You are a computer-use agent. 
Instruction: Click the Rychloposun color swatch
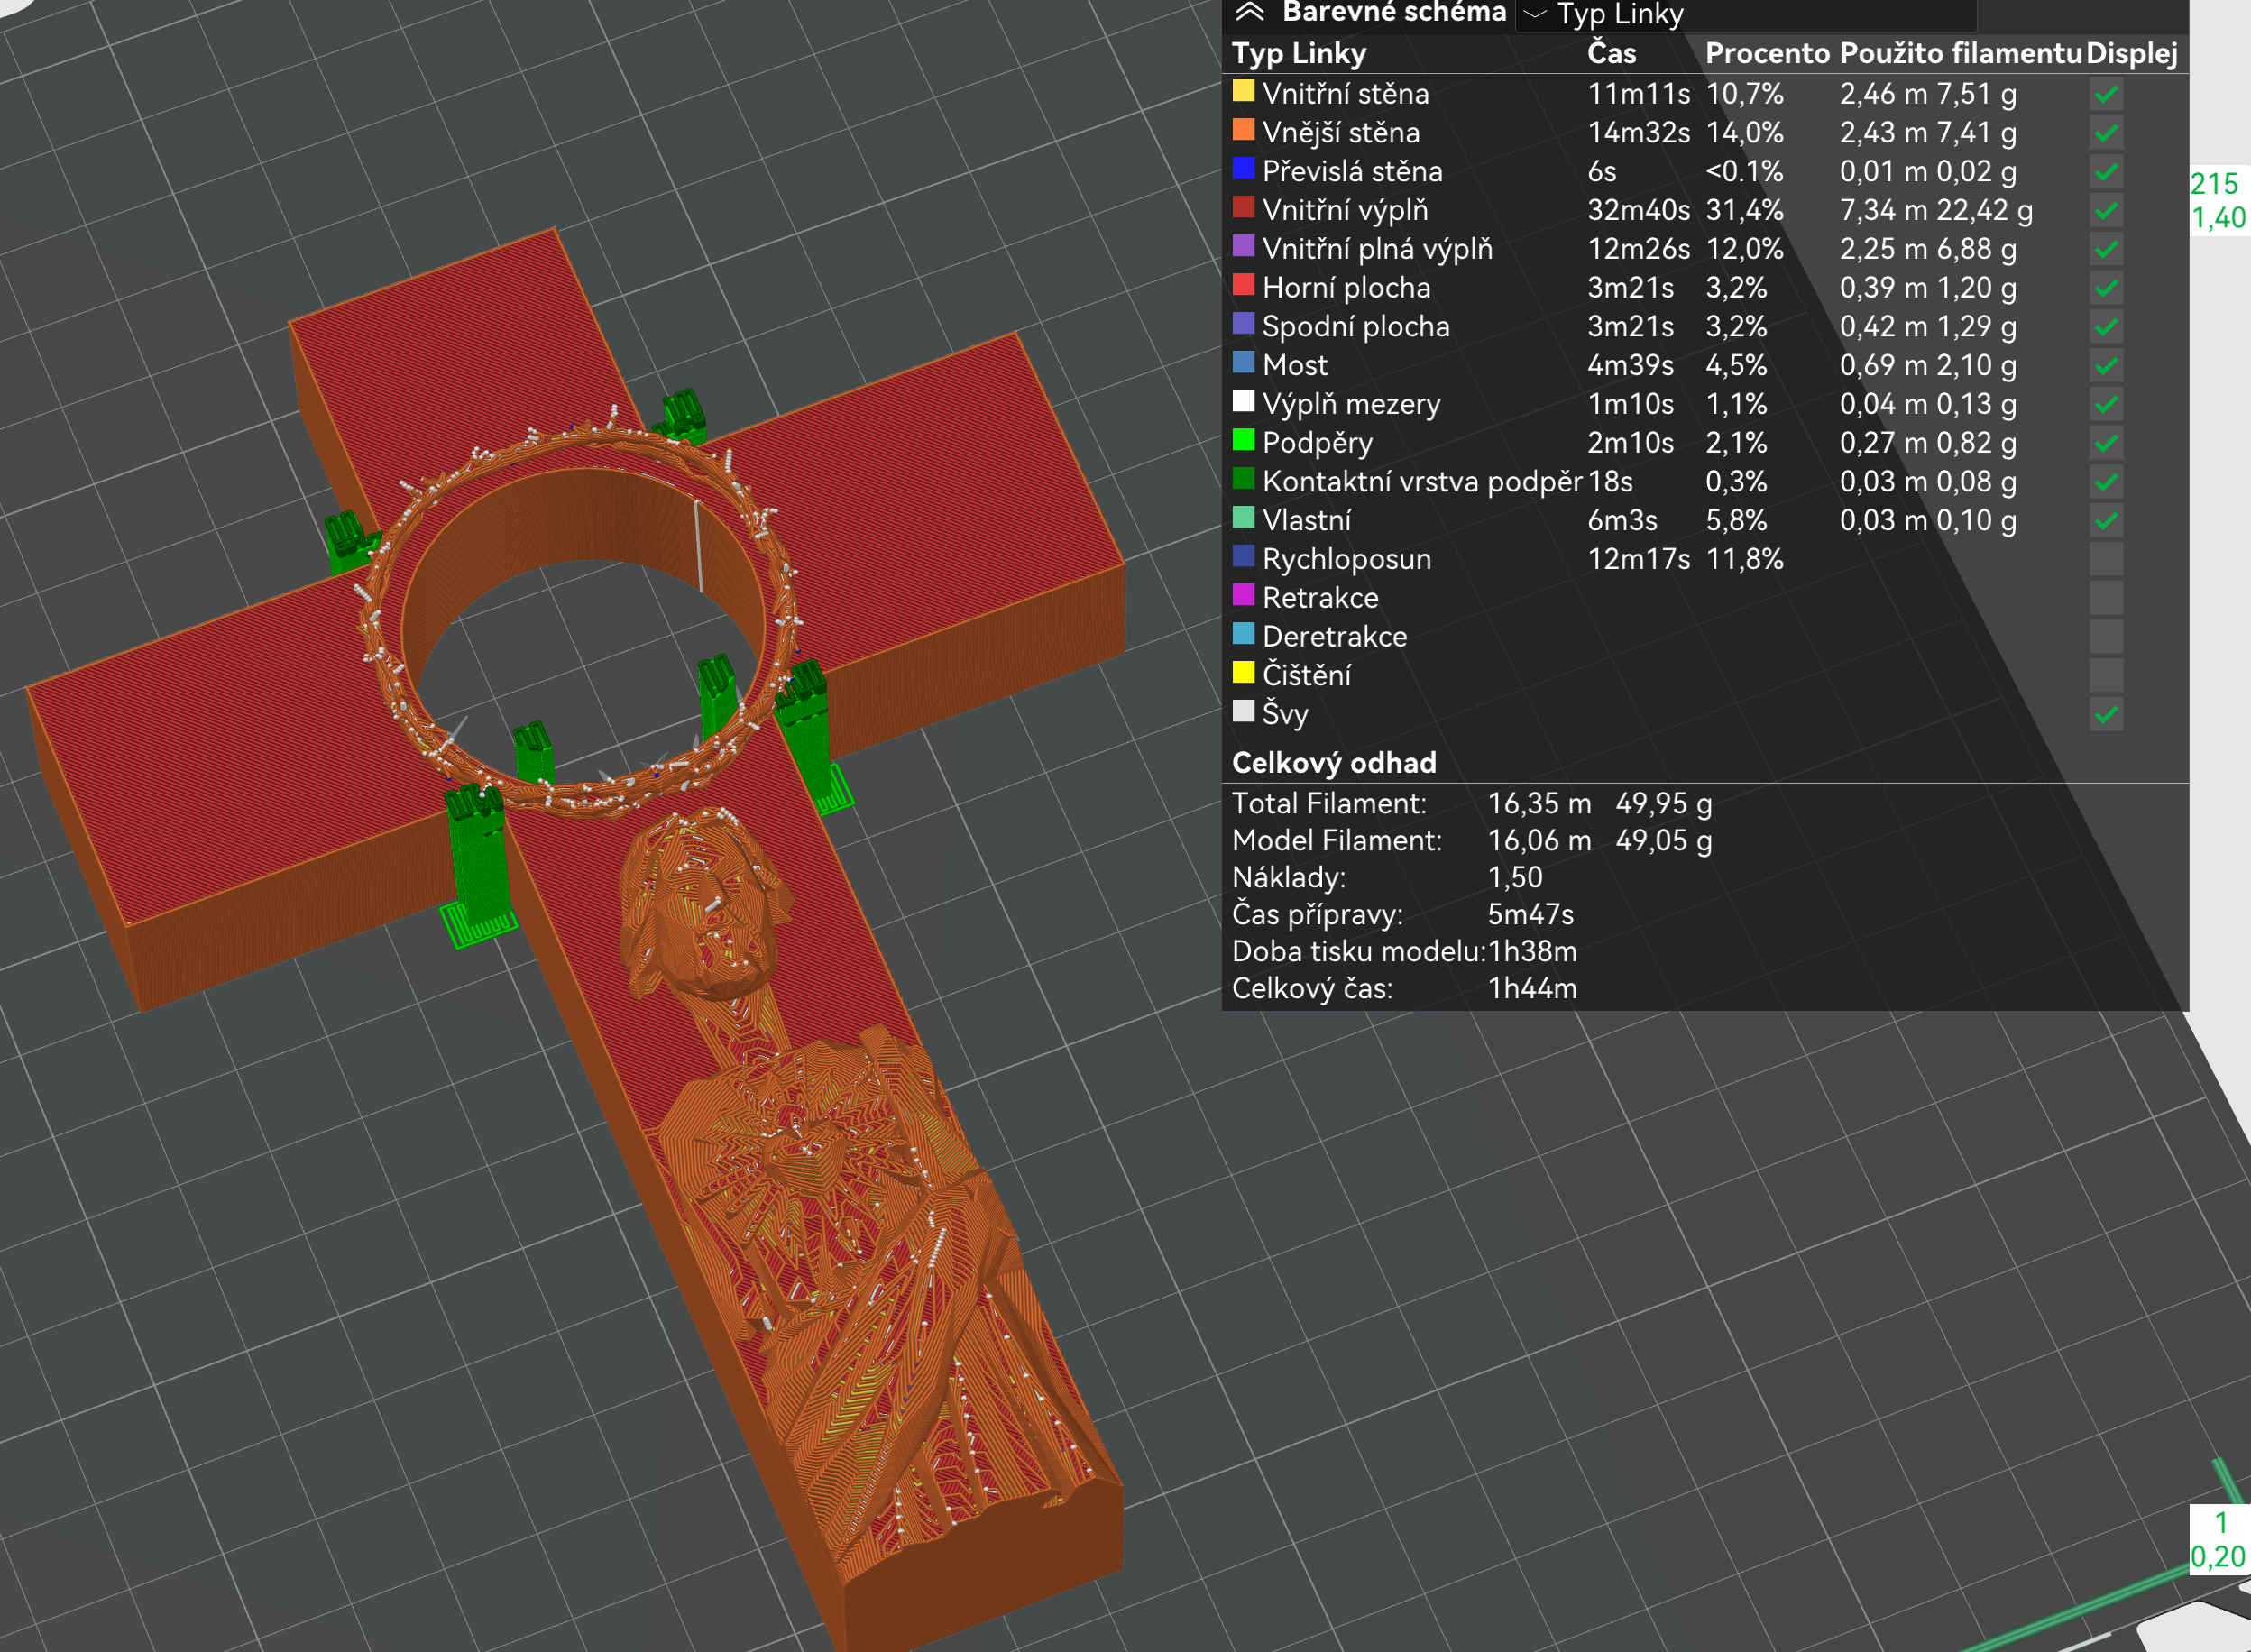click(x=1243, y=556)
